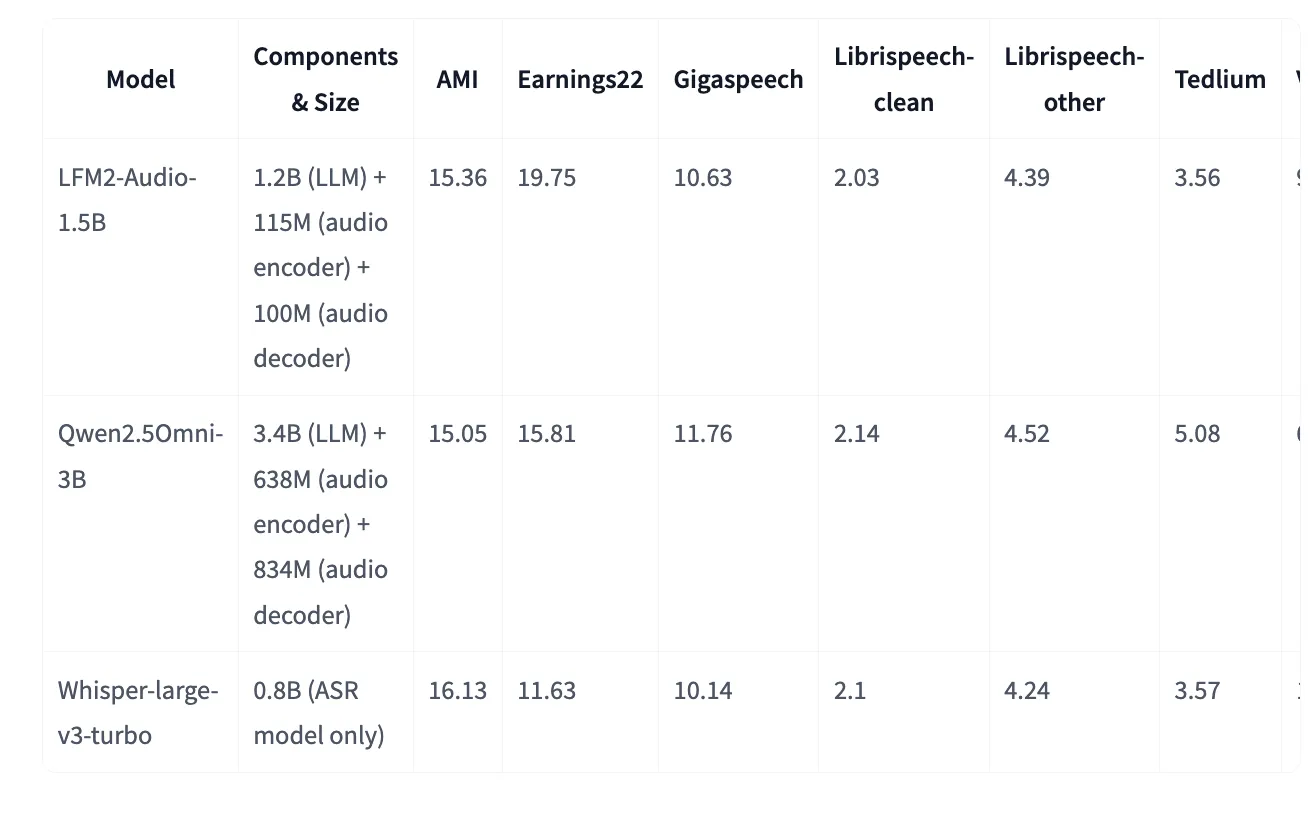Select the "0.8B (ASR model only)" cell
1312x828 pixels.
319,712
